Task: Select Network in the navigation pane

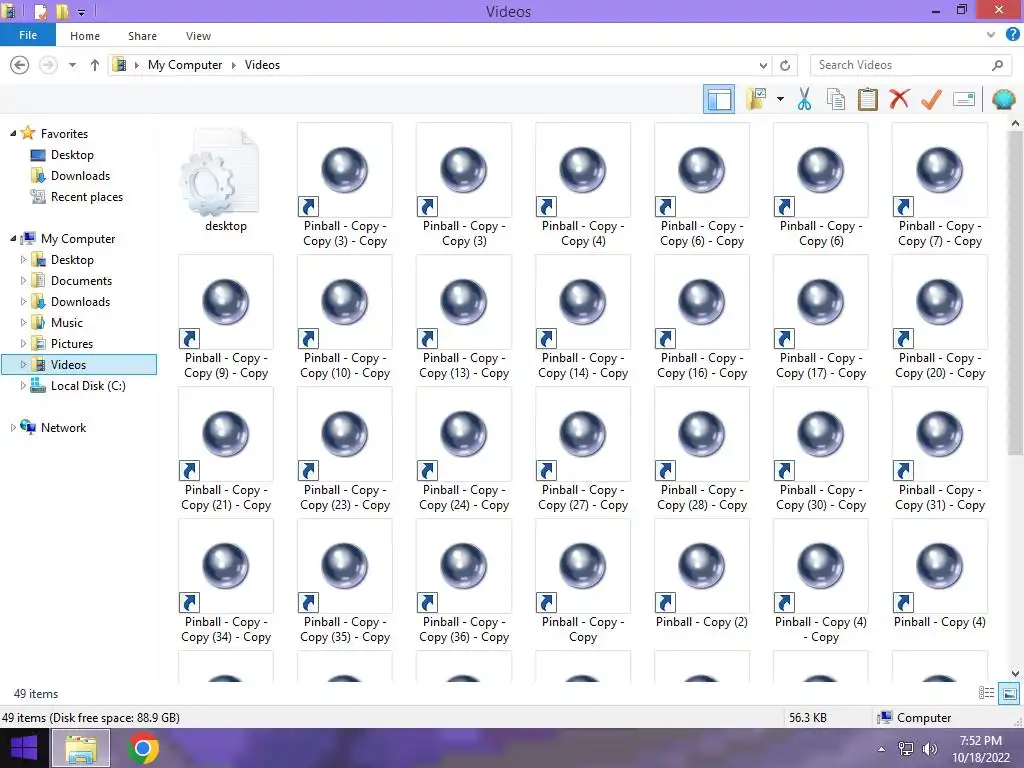Action: (63, 428)
